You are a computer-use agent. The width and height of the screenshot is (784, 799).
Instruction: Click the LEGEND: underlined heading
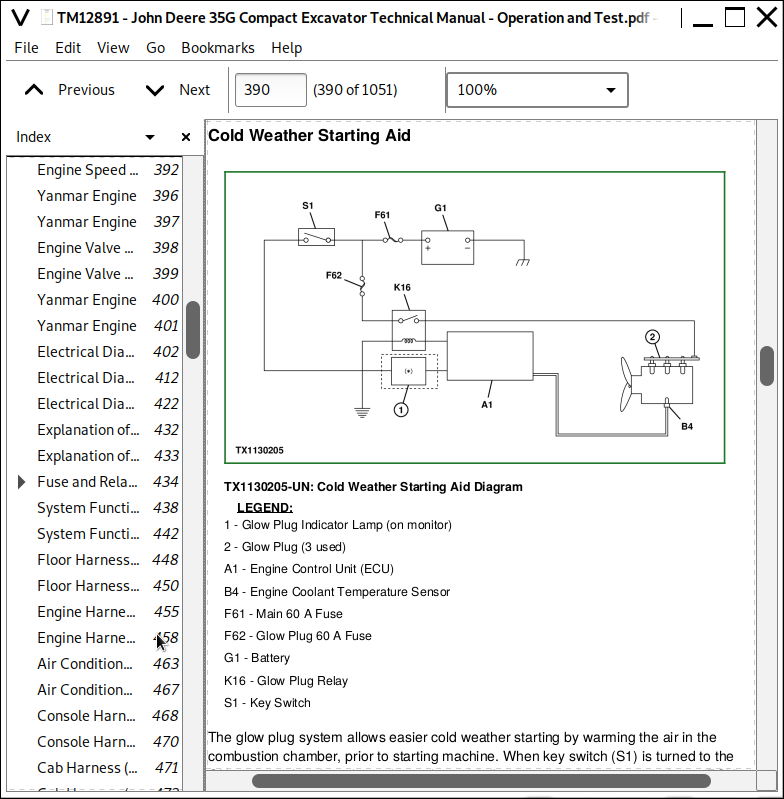click(265, 508)
